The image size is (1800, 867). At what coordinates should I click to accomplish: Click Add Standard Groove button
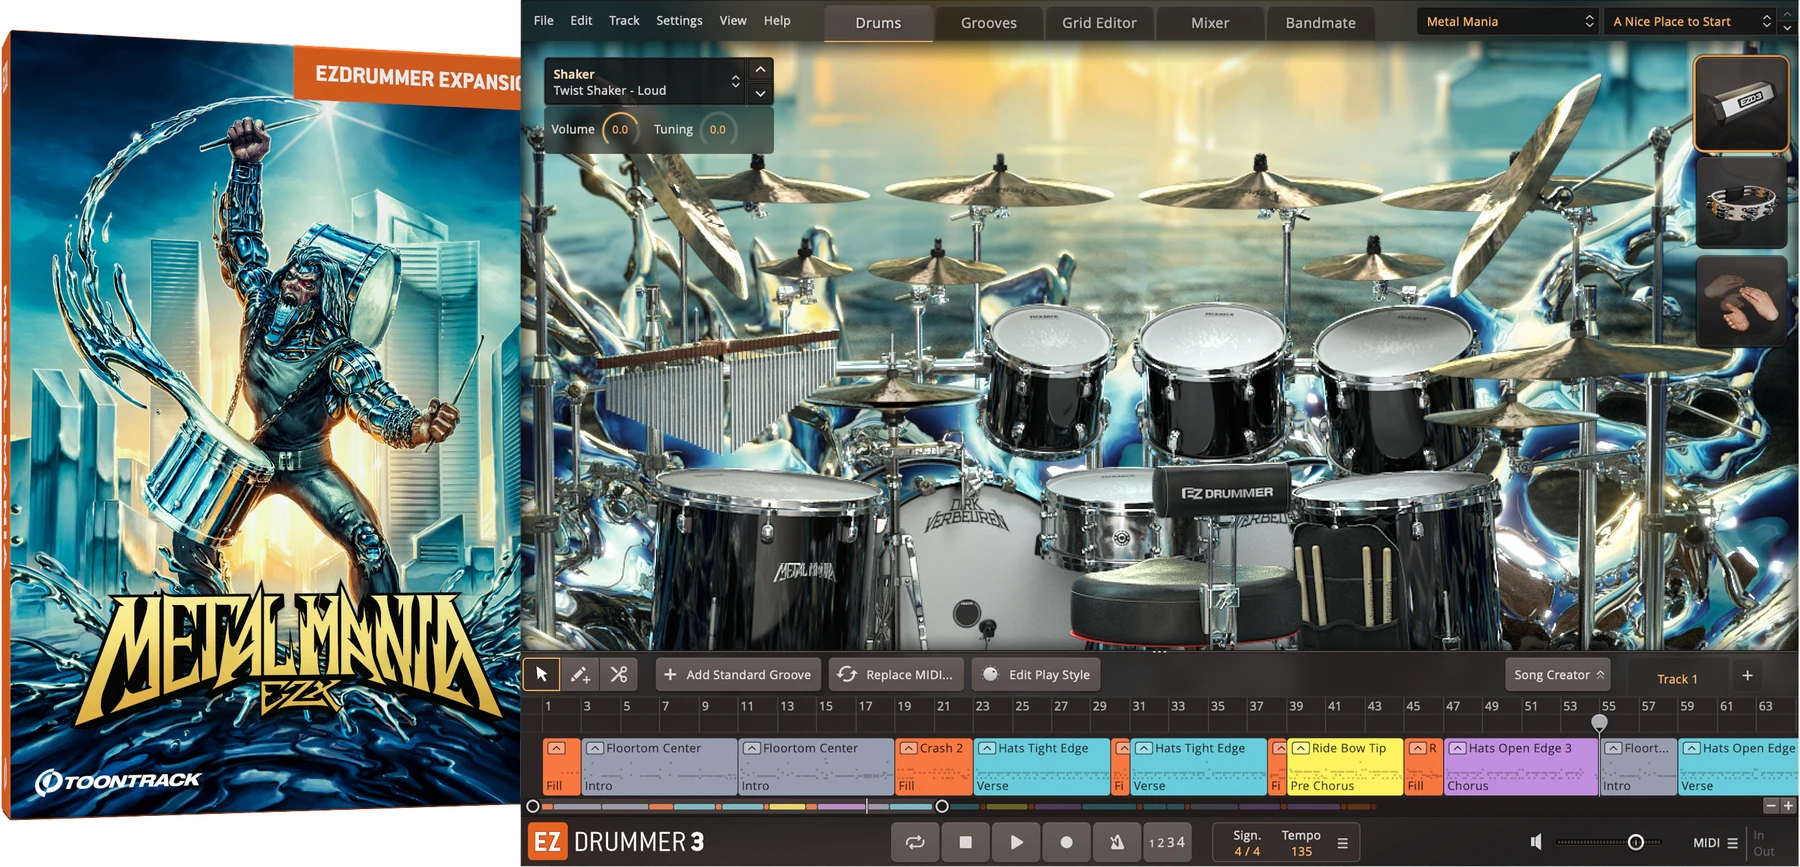click(738, 675)
